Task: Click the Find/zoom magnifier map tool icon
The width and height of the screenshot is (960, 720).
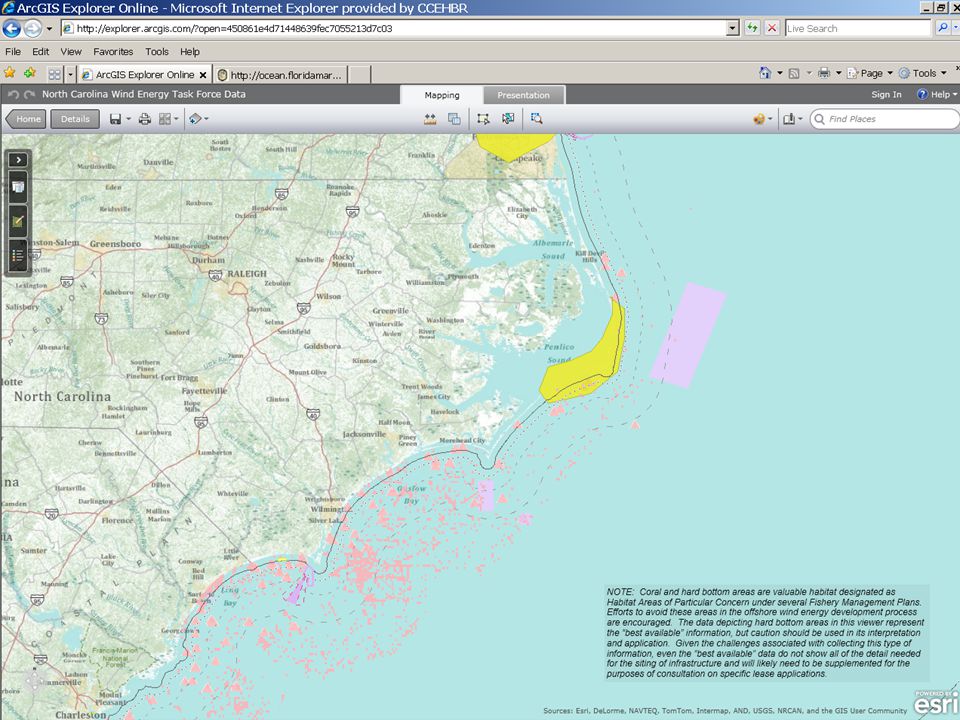Action: [537, 118]
